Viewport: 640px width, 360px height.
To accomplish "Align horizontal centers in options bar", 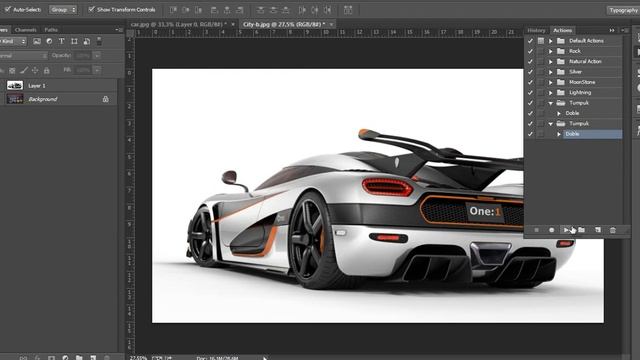I will pos(227,10).
